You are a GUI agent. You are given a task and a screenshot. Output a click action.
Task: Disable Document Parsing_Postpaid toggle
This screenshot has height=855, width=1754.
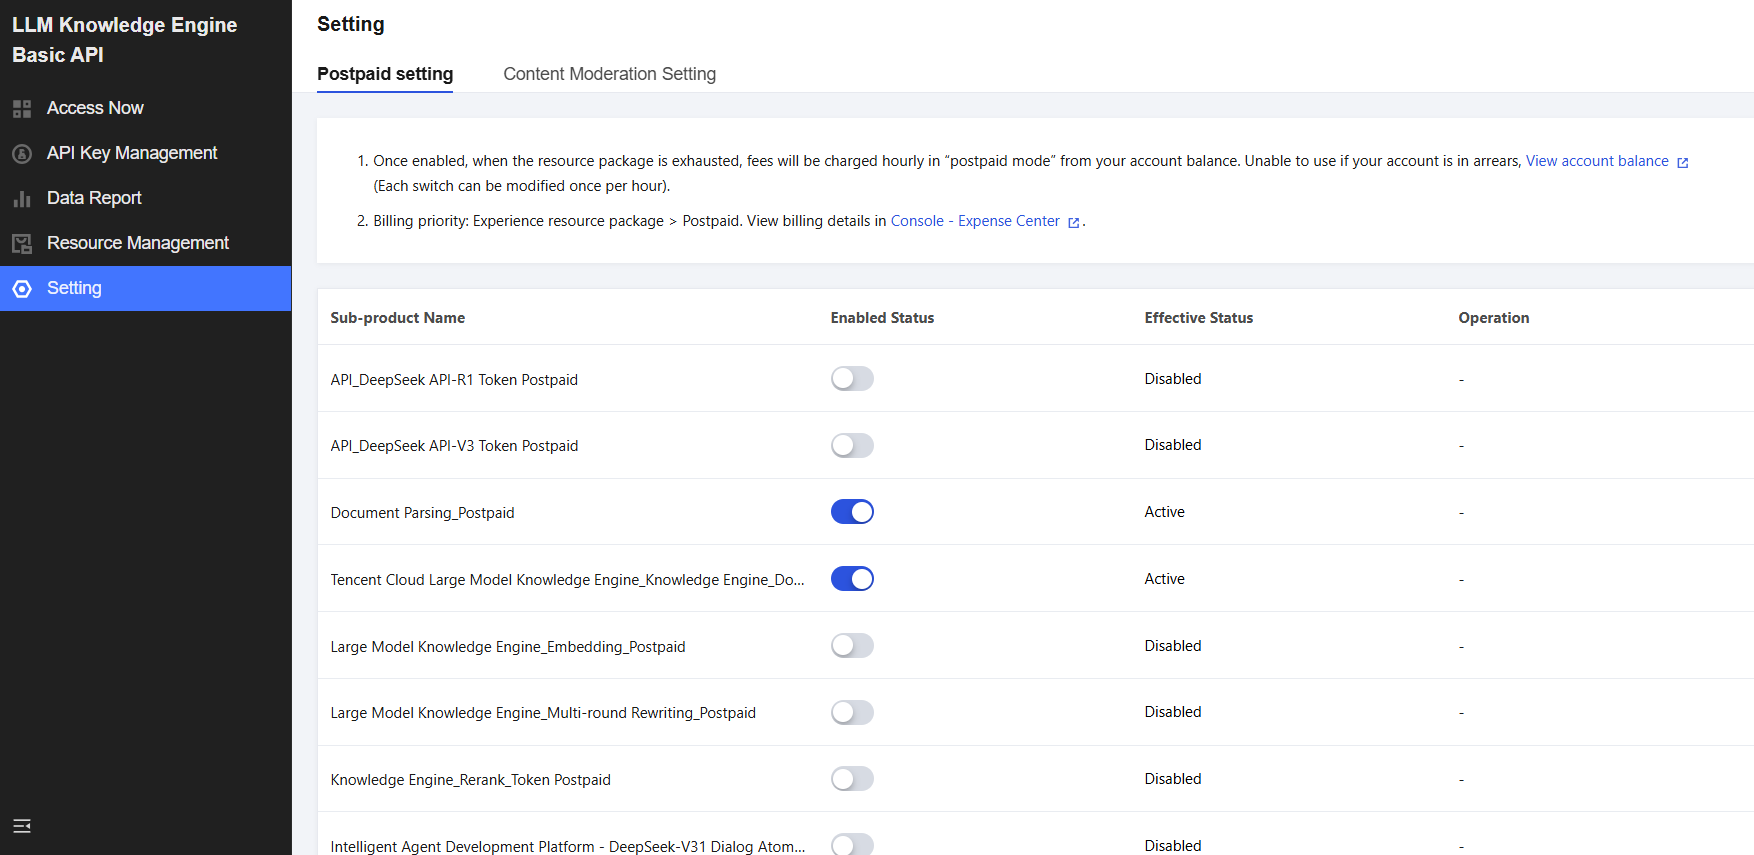pos(852,512)
